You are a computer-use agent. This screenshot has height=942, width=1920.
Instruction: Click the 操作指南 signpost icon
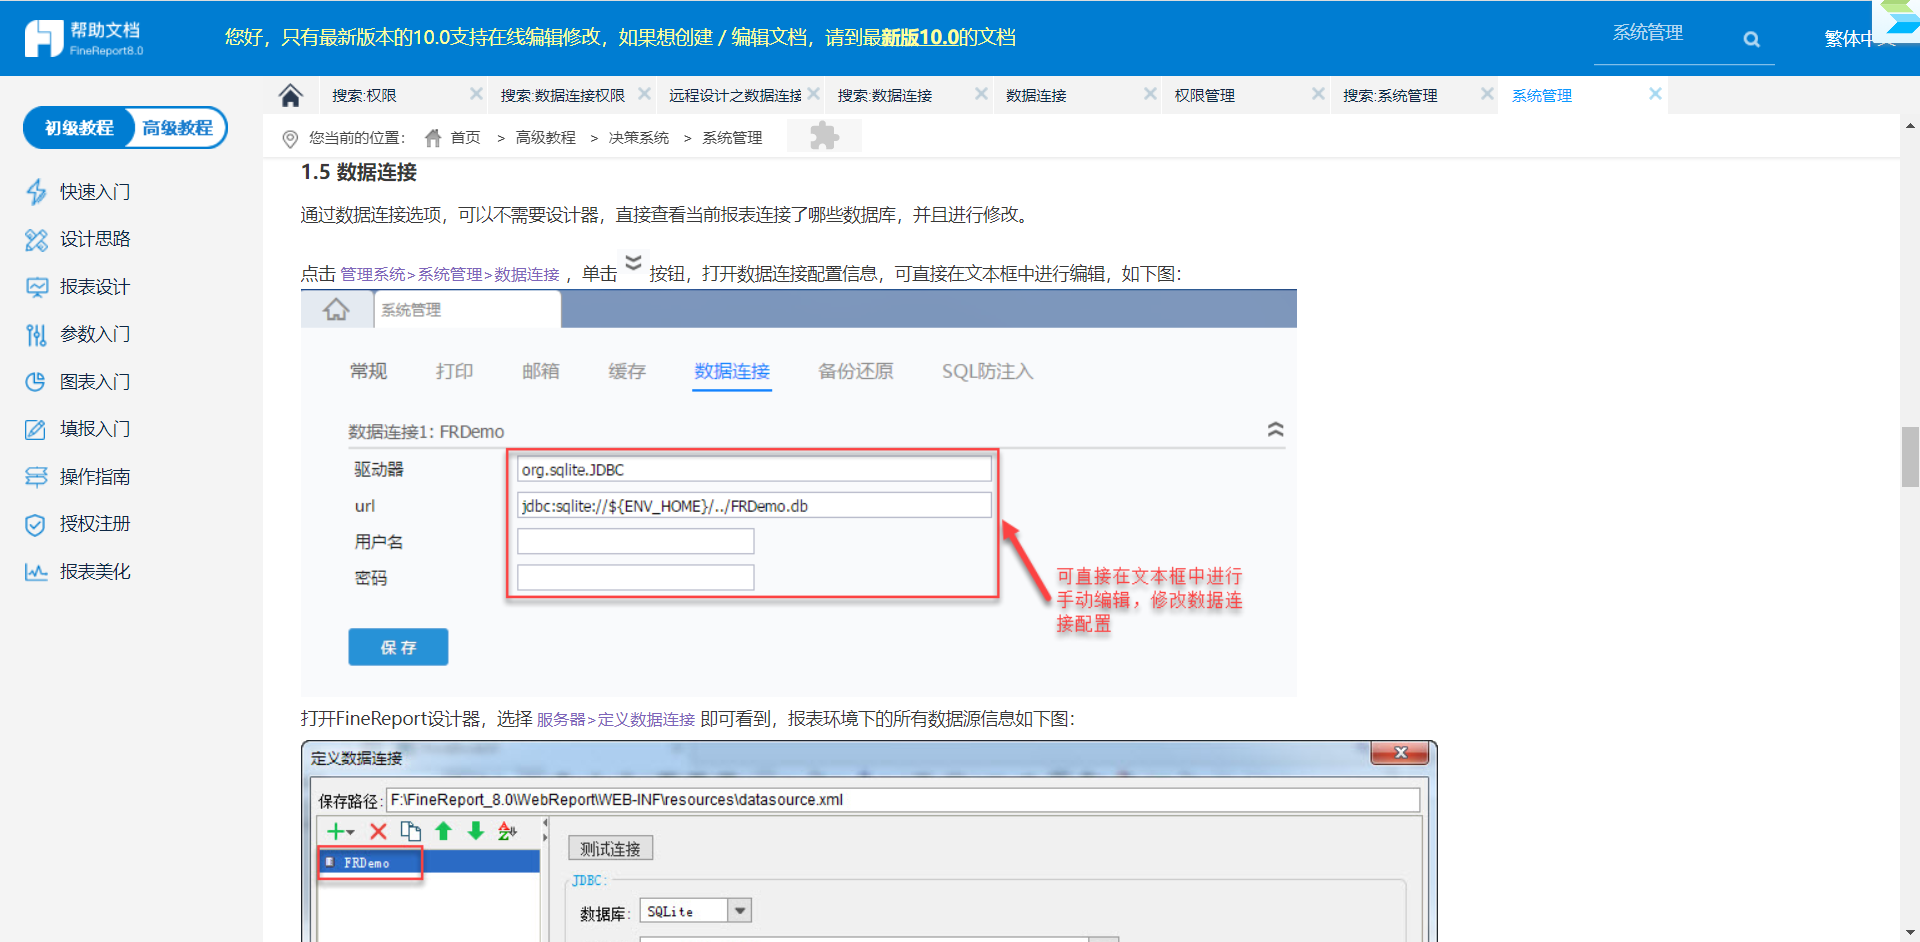coord(36,477)
